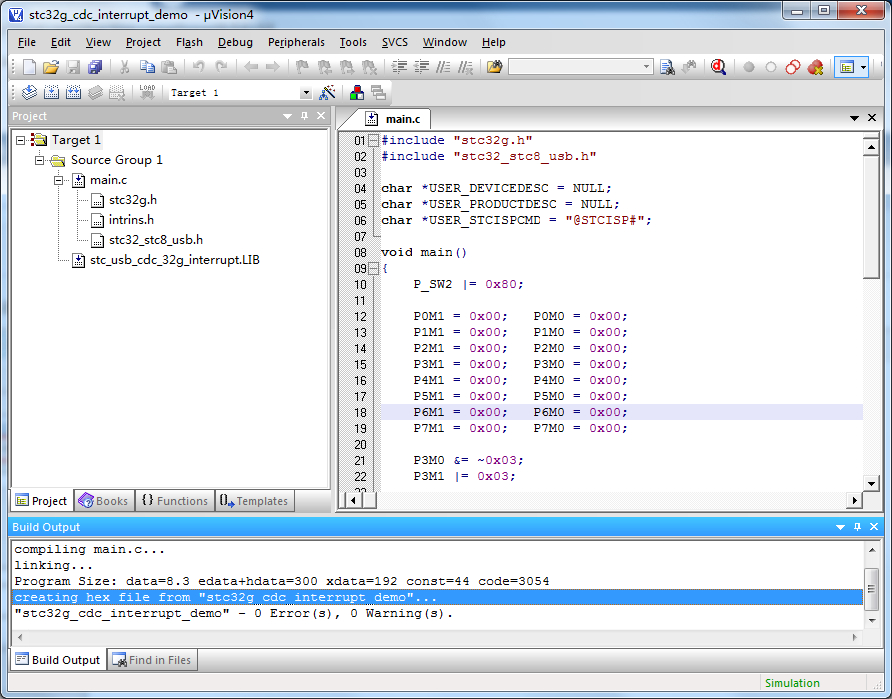Switch to the Functions tab

click(x=175, y=501)
